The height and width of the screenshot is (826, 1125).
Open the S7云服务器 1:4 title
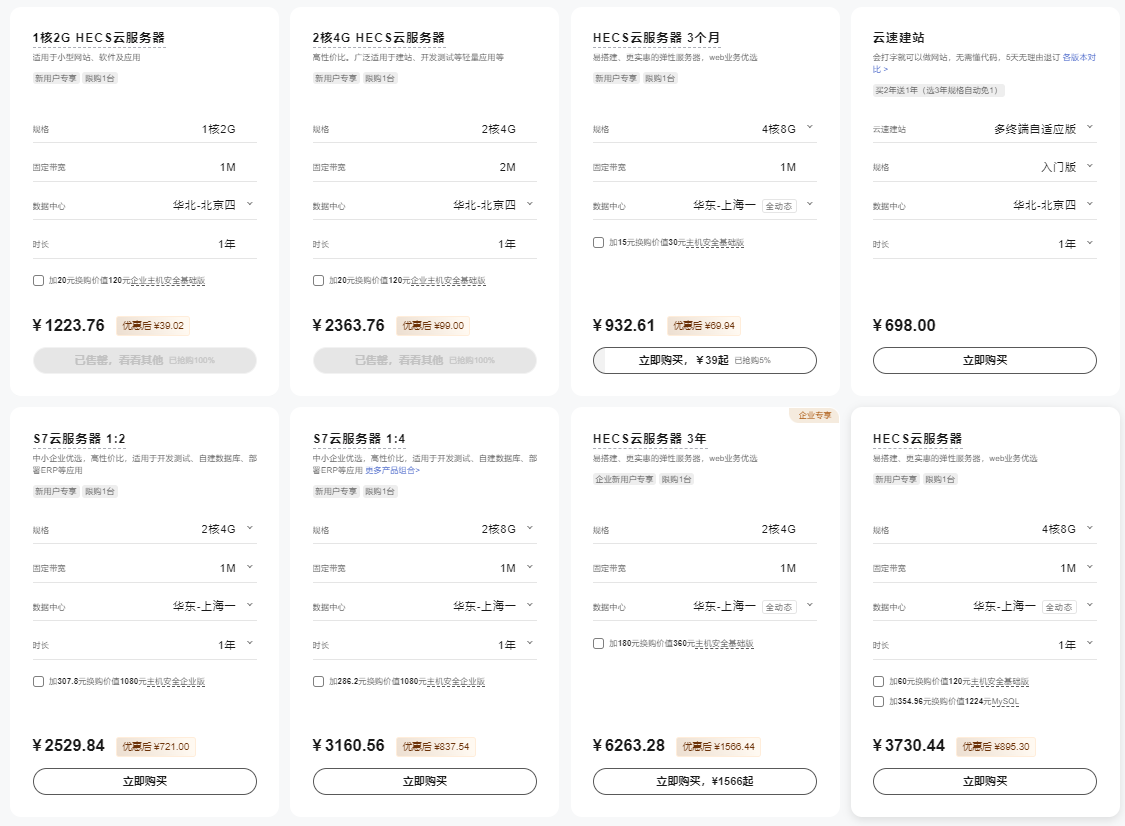tap(359, 438)
